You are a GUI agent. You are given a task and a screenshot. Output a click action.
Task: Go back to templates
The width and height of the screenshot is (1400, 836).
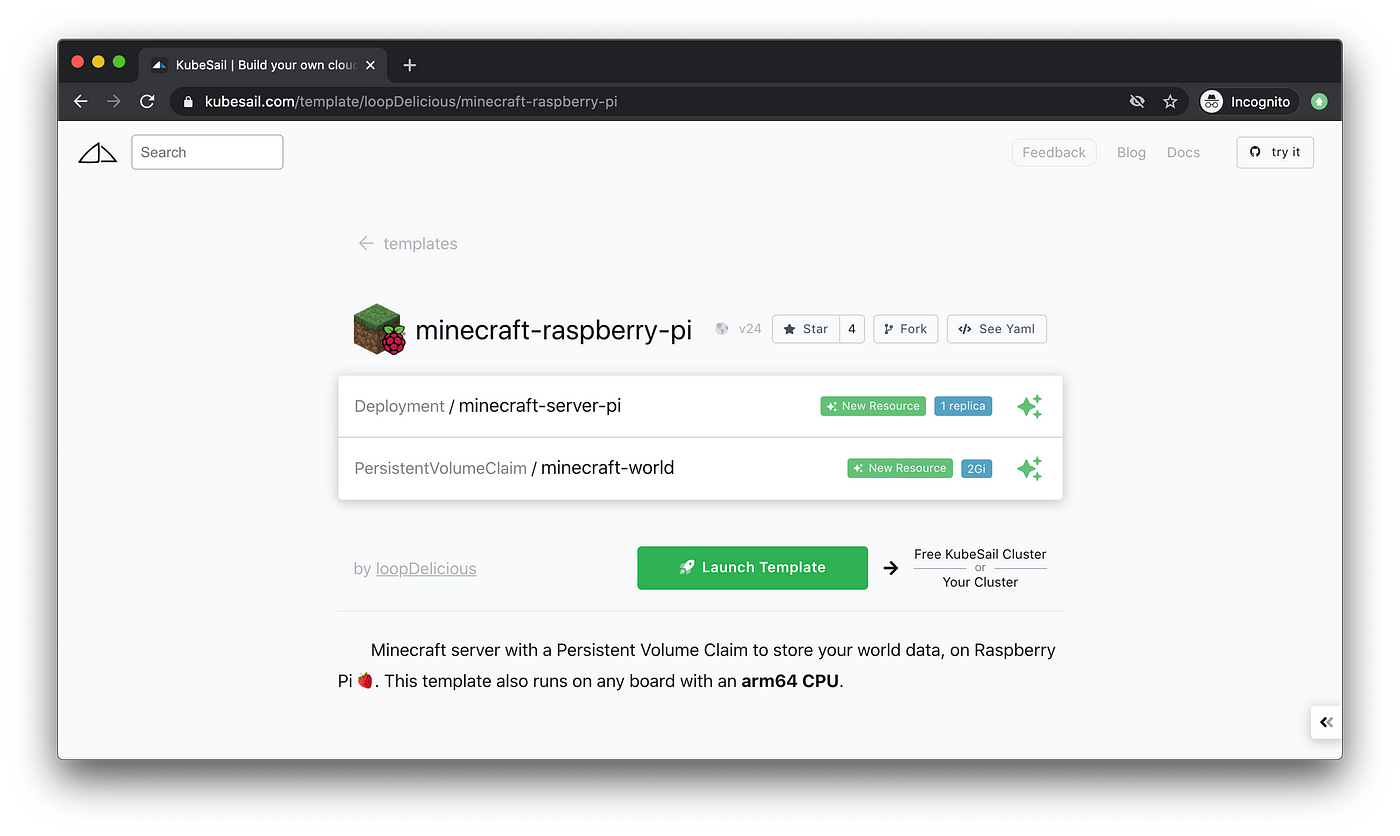pos(408,243)
